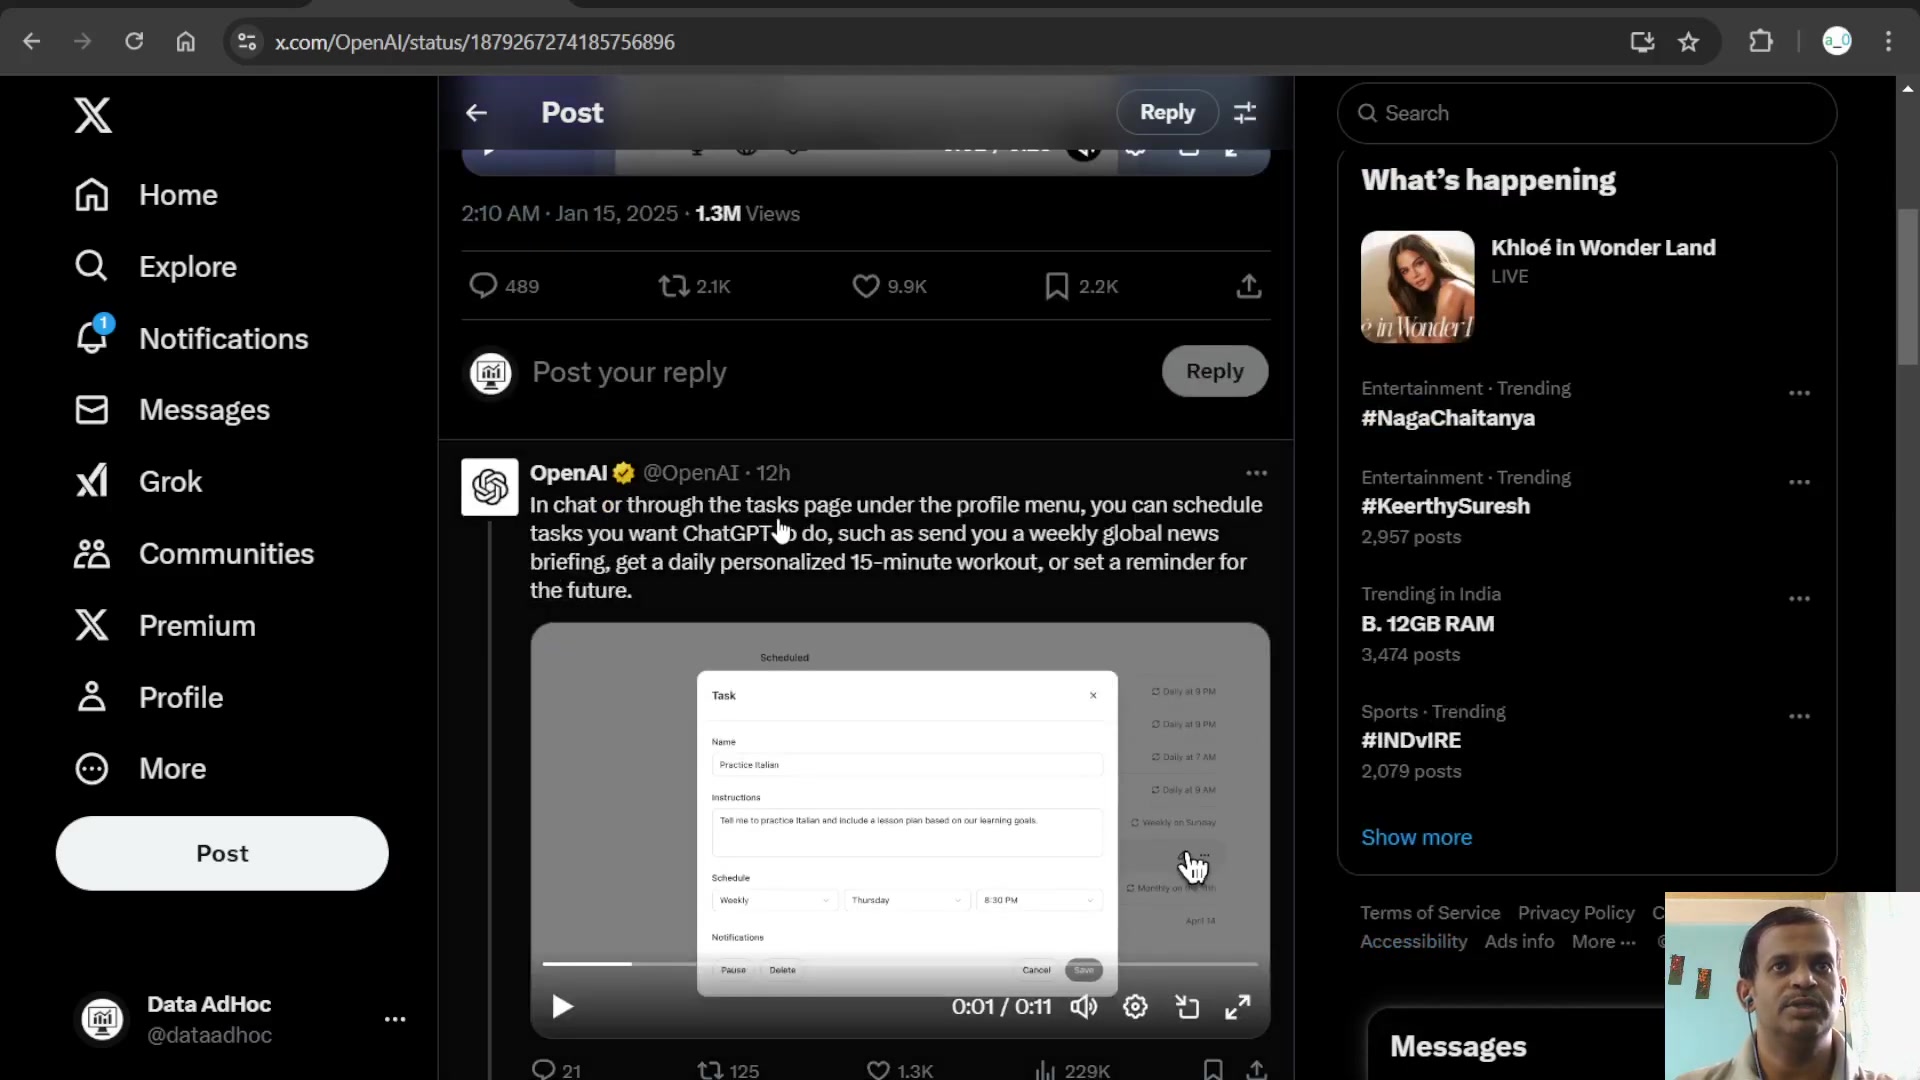1920x1080 pixels.
Task: Toggle picture-in-picture on the video
Action: [x=1187, y=1006]
